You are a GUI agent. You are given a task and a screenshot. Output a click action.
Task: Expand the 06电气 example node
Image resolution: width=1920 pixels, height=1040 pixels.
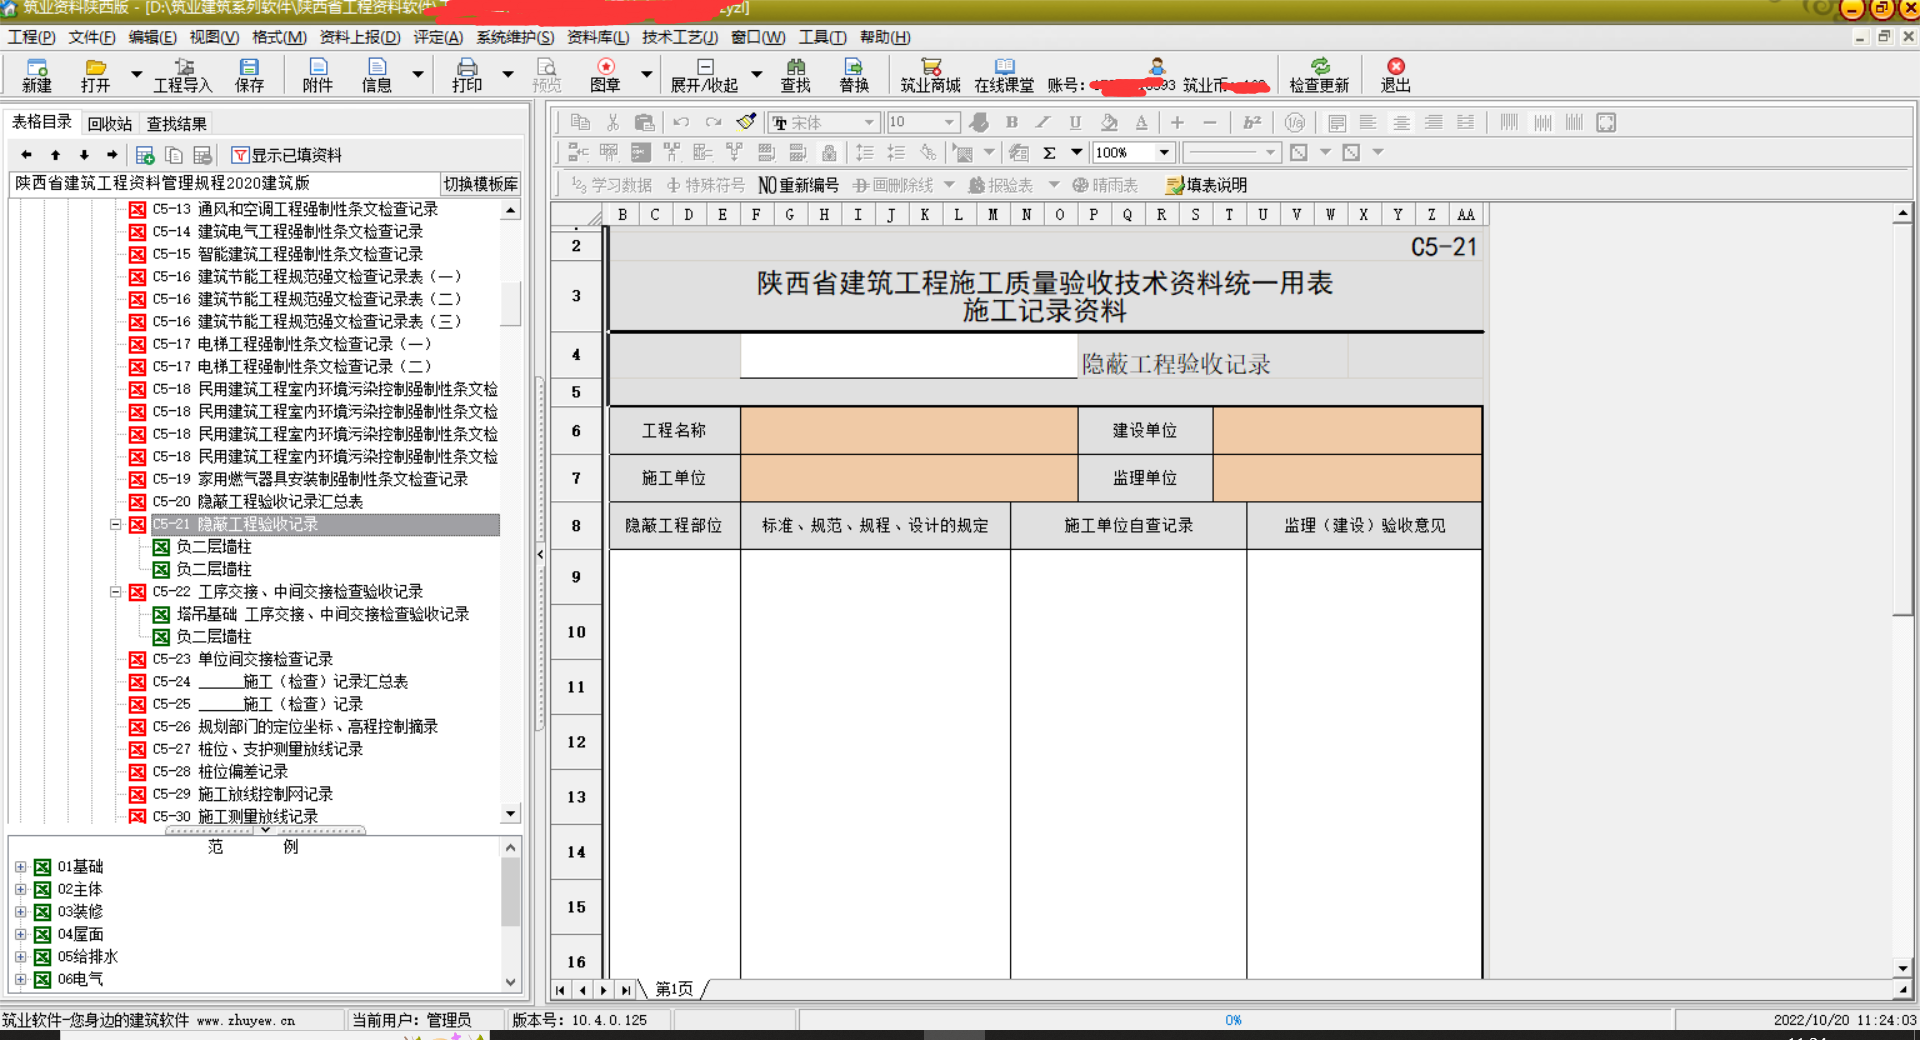point(20,980)
